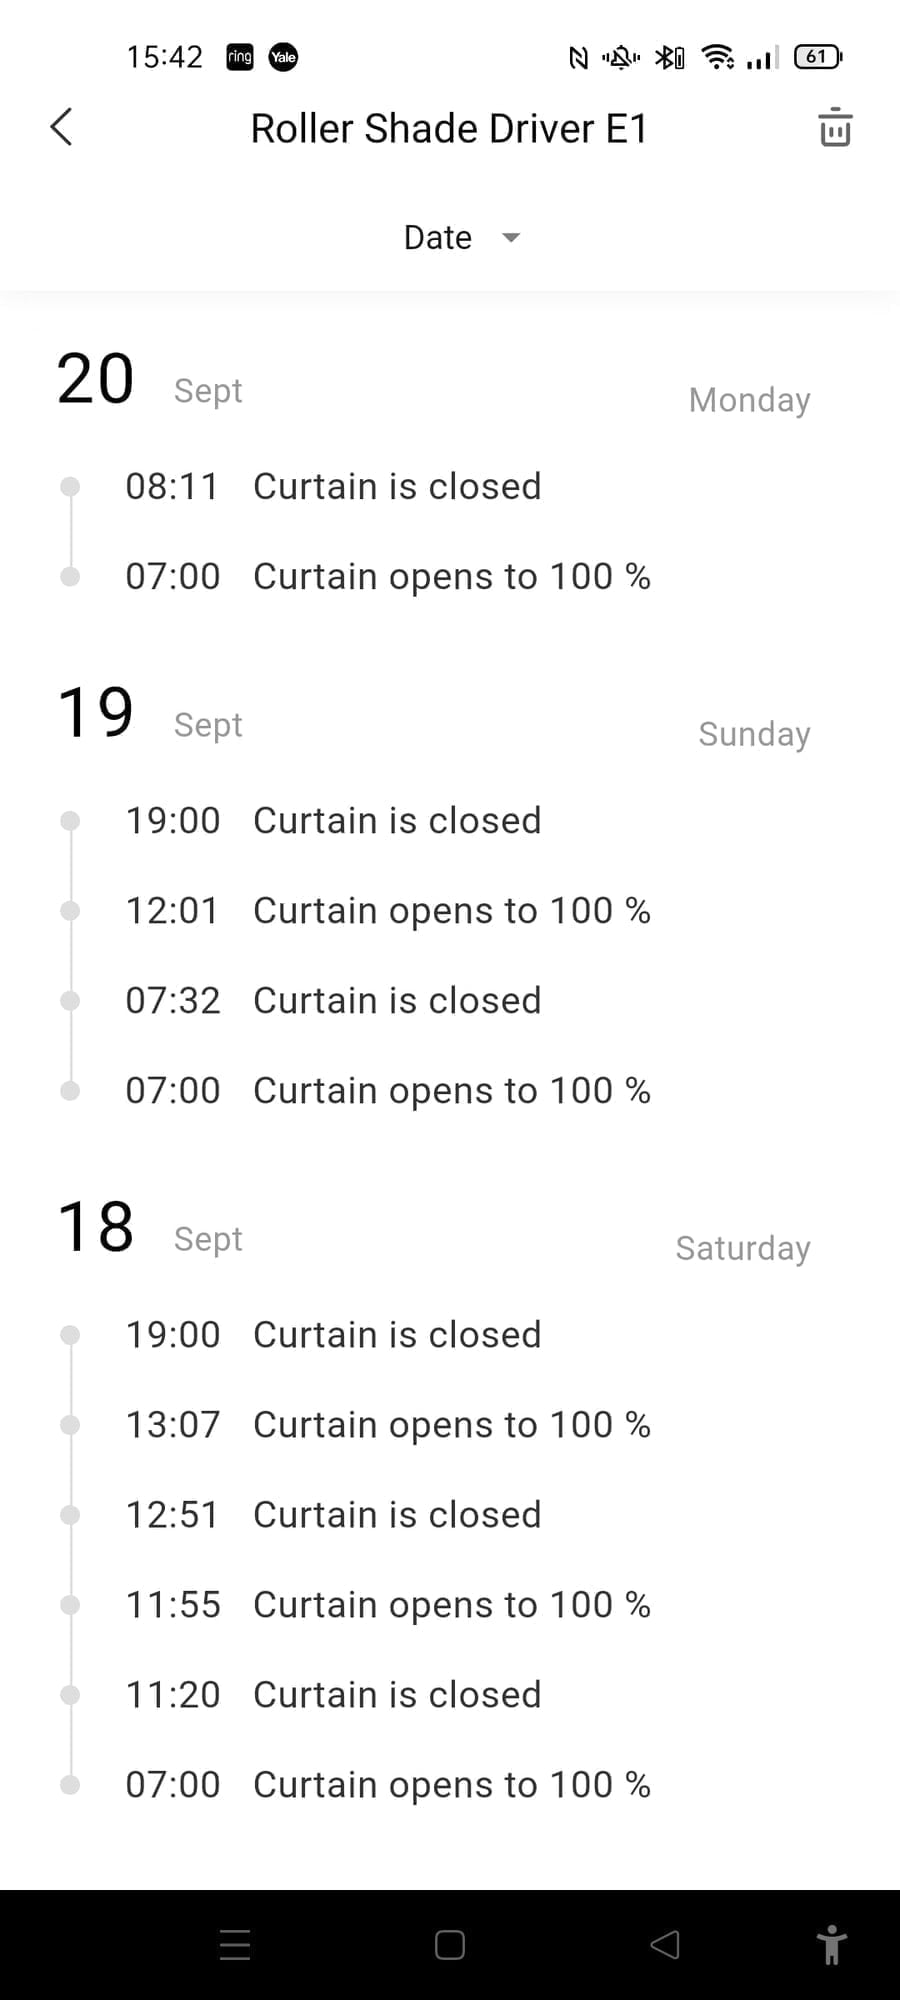Open Android recent apps menu button

[x=235, y=1945]
